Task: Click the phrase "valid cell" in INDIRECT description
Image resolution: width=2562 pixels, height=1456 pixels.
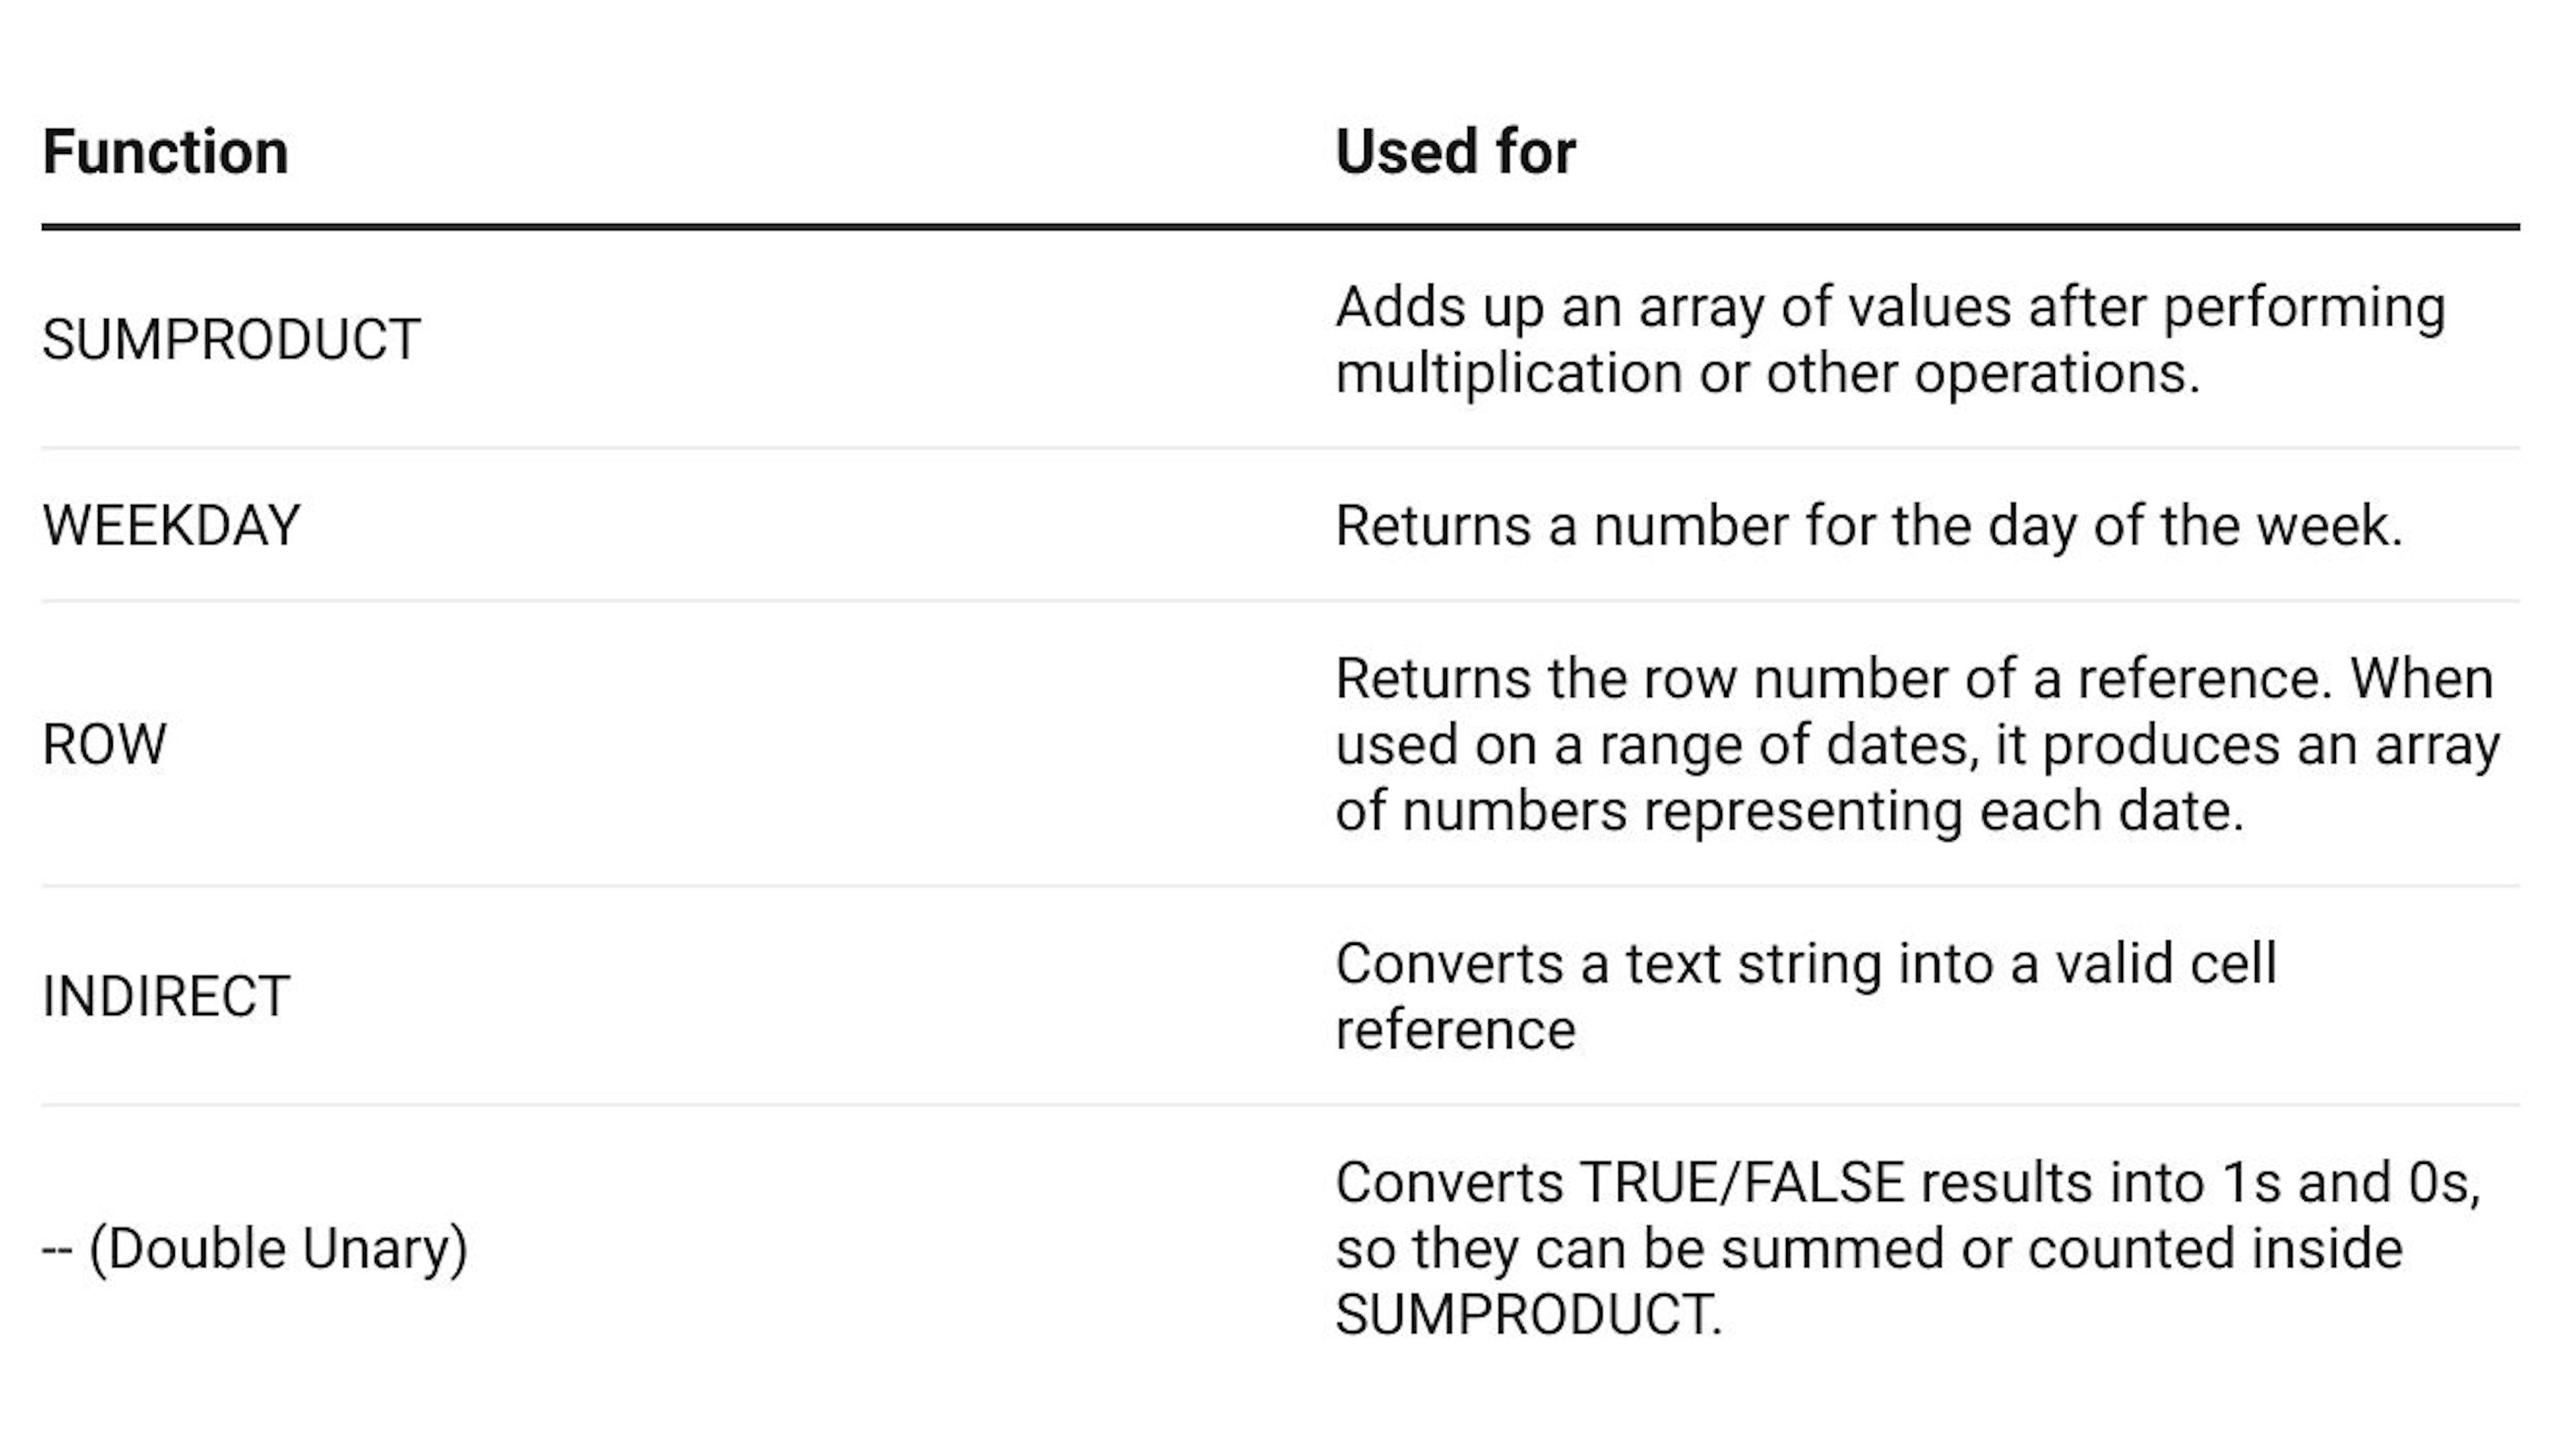Action: pyautogui.click(x=2165, y=963)
